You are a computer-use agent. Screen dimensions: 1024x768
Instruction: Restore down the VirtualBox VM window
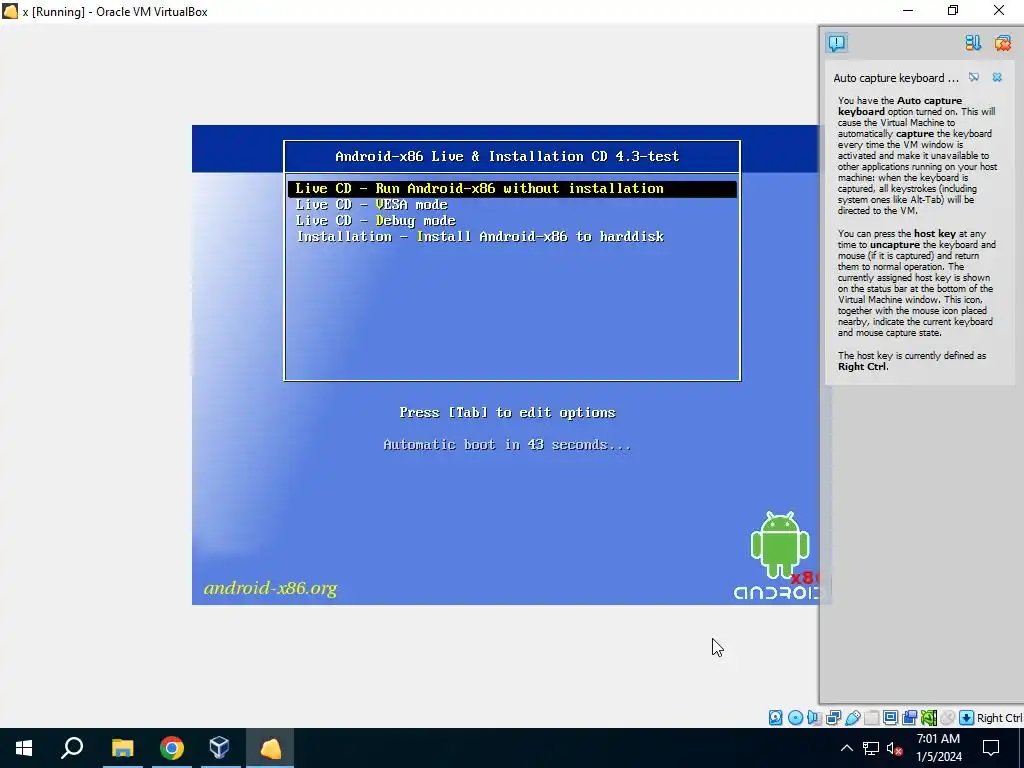(x=953, y=10)
